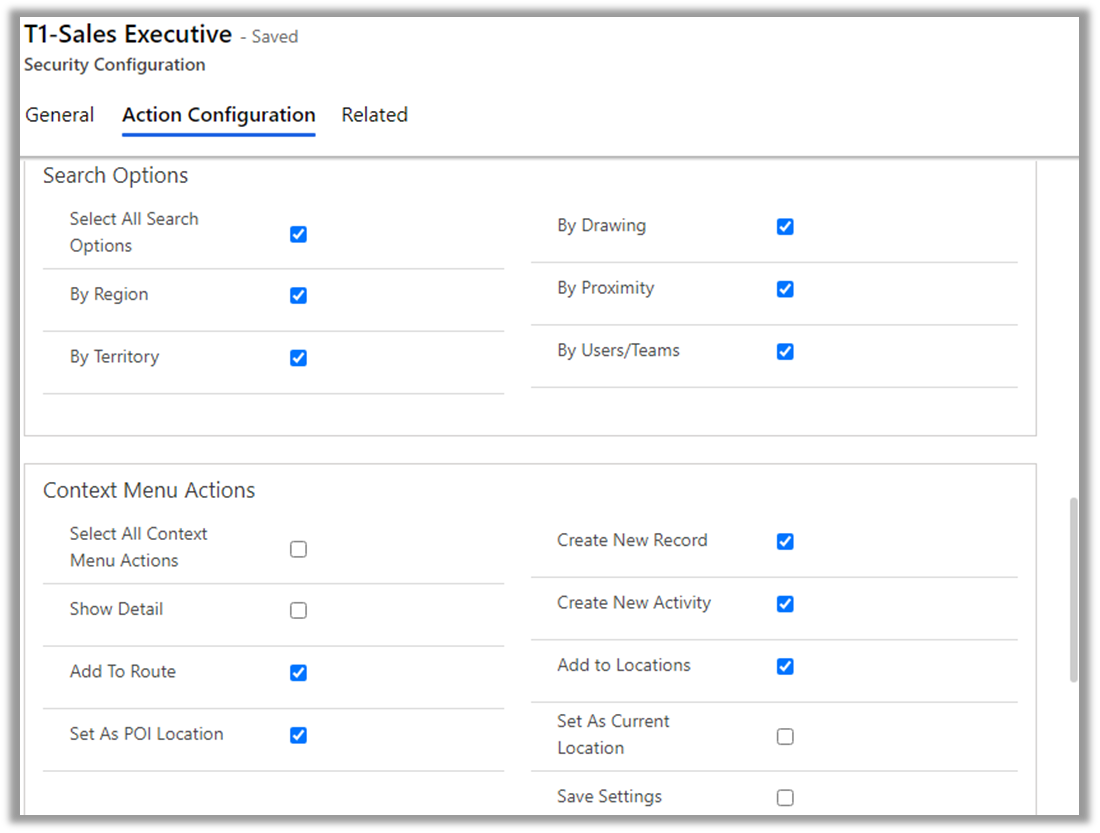Image resolution: width=1100 pixels, height=833 pixels.
Task: Disable the Create New Record checkbox
Action: coord(785,542)
